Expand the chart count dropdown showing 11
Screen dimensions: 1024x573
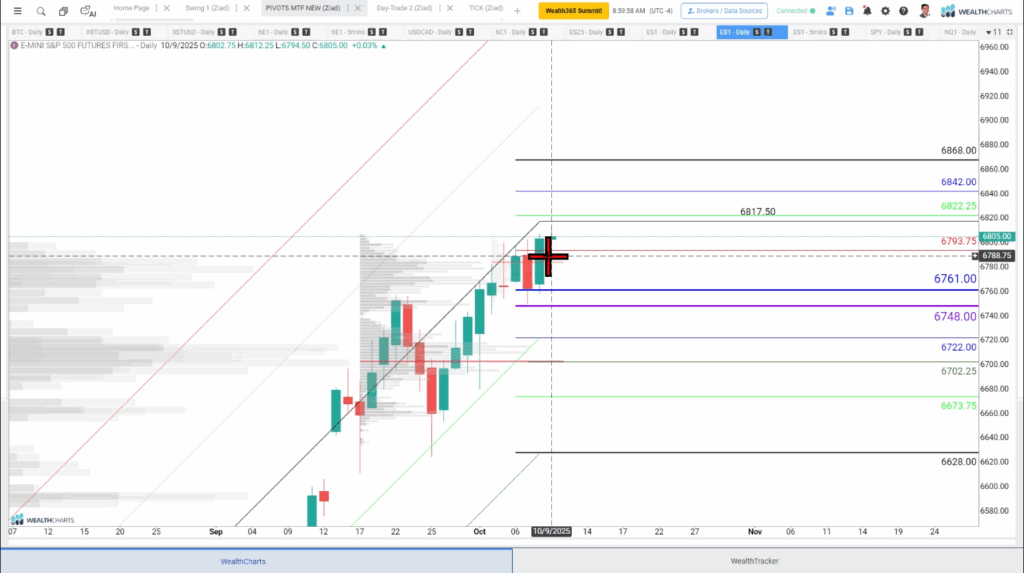click(x=993, y=32)
